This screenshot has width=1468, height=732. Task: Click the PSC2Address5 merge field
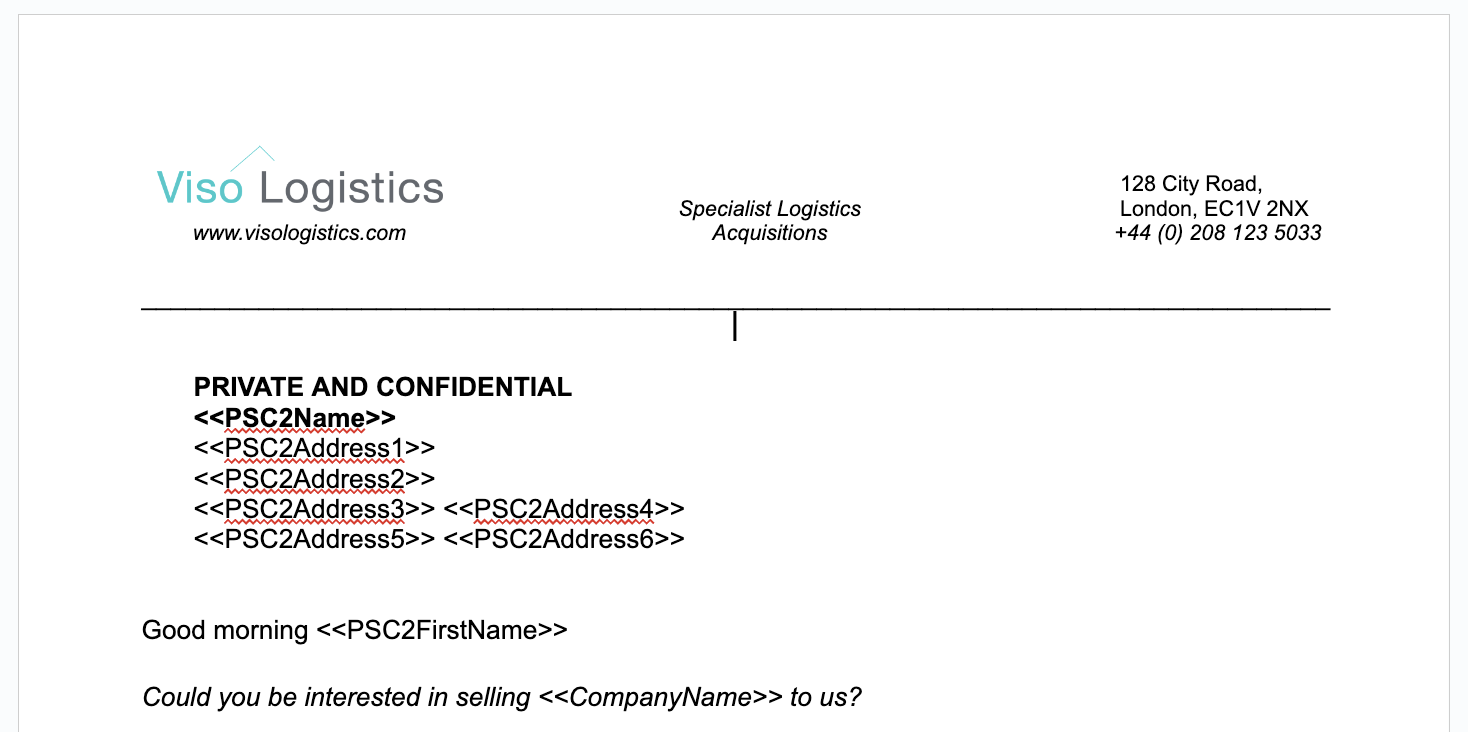(315, 539)
